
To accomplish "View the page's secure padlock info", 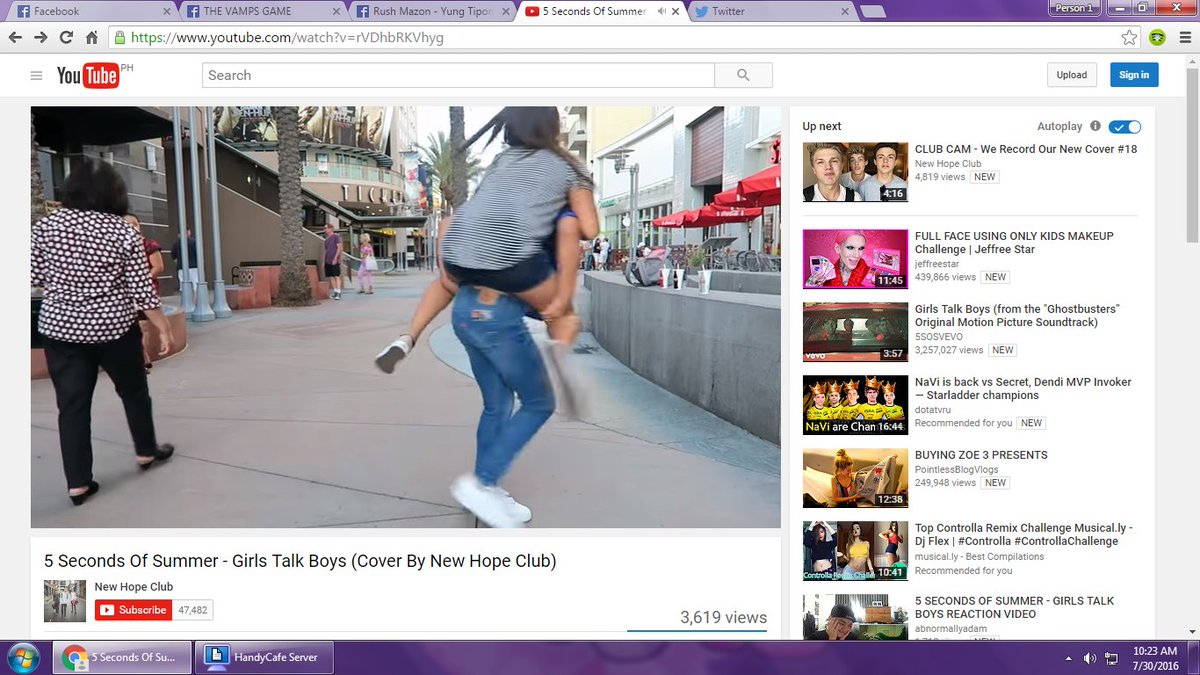I will tap(120, 38).
